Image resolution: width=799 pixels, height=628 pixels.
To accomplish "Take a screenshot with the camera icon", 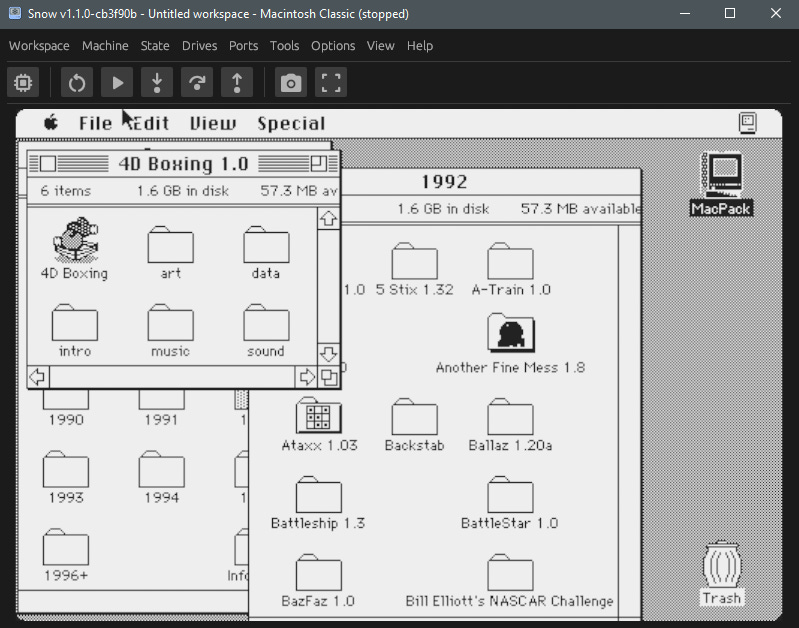I will tap(291, 83).
